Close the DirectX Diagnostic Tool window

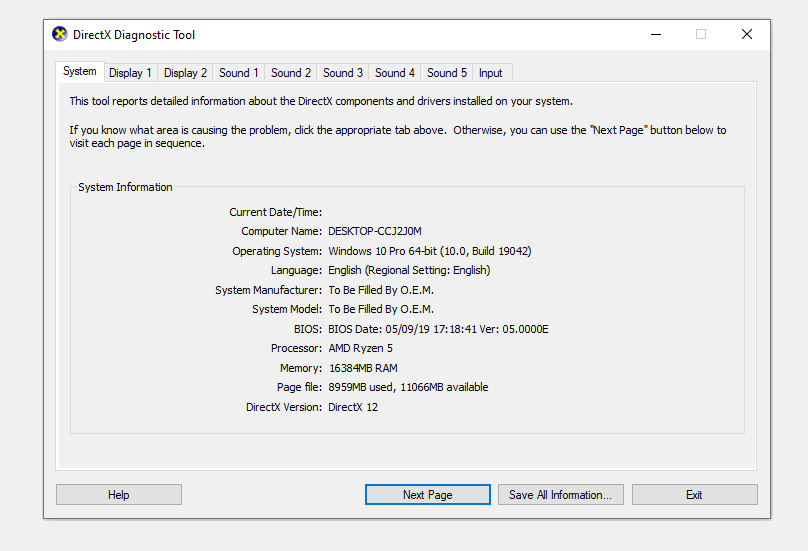click(747, 35)
